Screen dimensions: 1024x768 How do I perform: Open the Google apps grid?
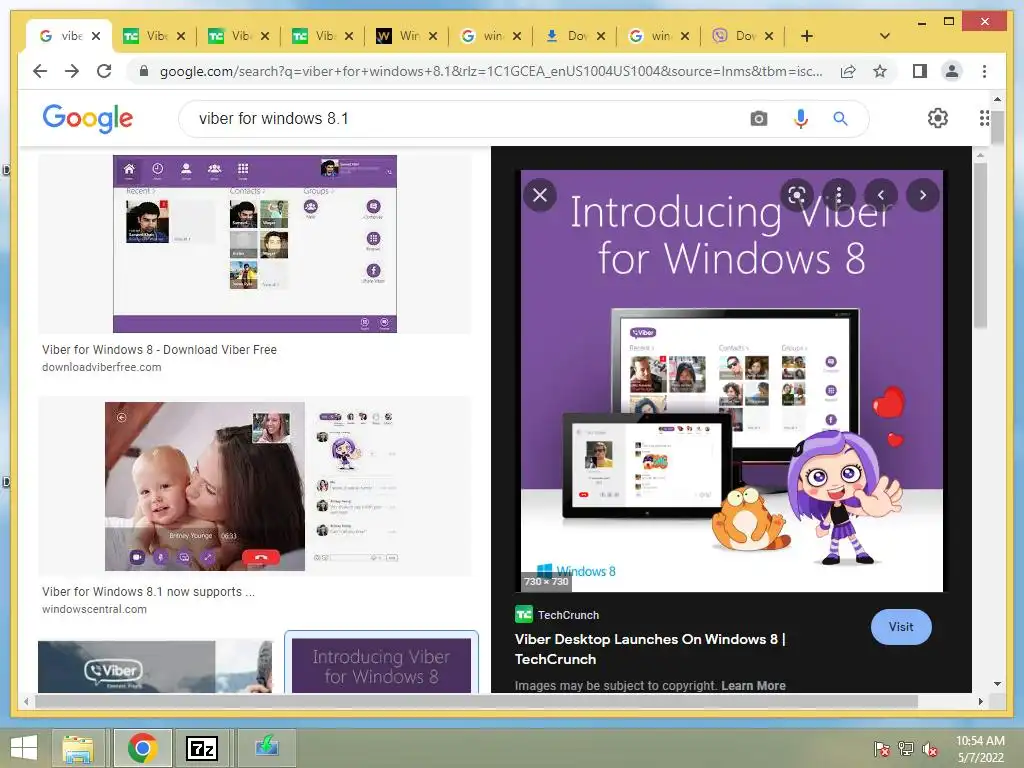click(984, 118)
